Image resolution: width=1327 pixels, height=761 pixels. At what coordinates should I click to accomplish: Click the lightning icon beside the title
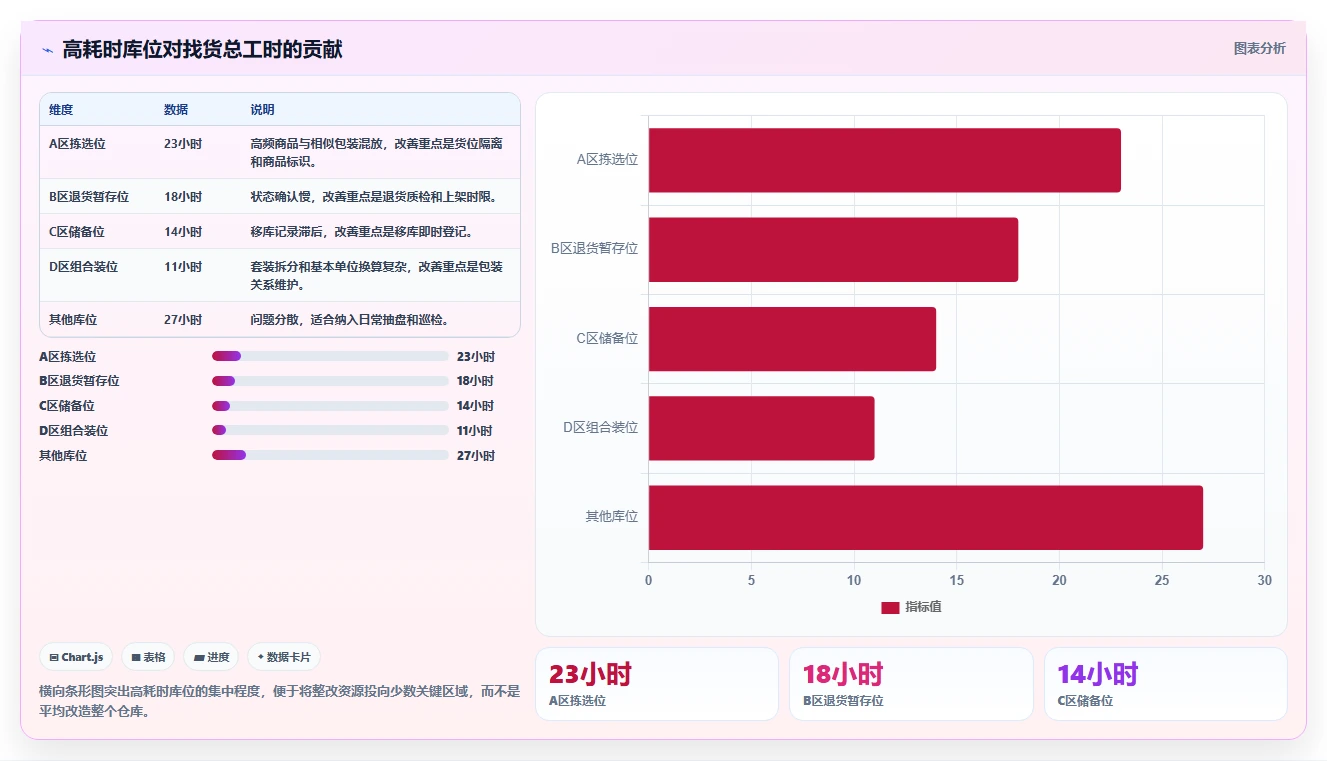tap(47, 50)
